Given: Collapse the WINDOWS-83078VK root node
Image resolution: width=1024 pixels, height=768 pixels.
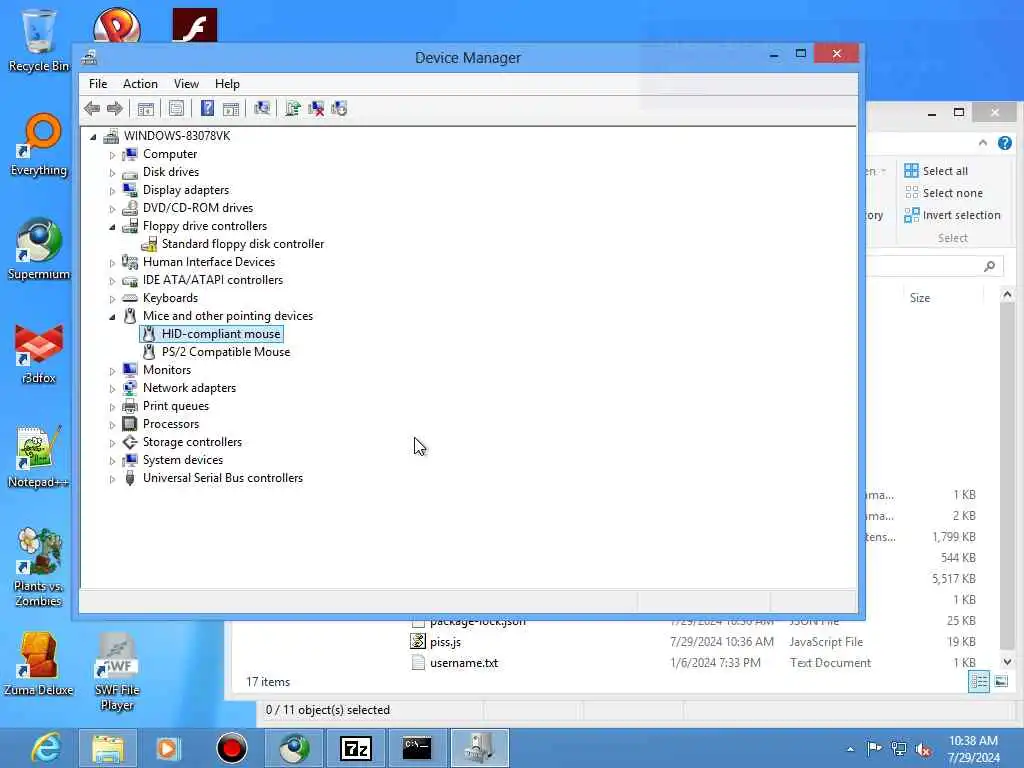Looking at the screenshot, I should (x=93, y=136).
